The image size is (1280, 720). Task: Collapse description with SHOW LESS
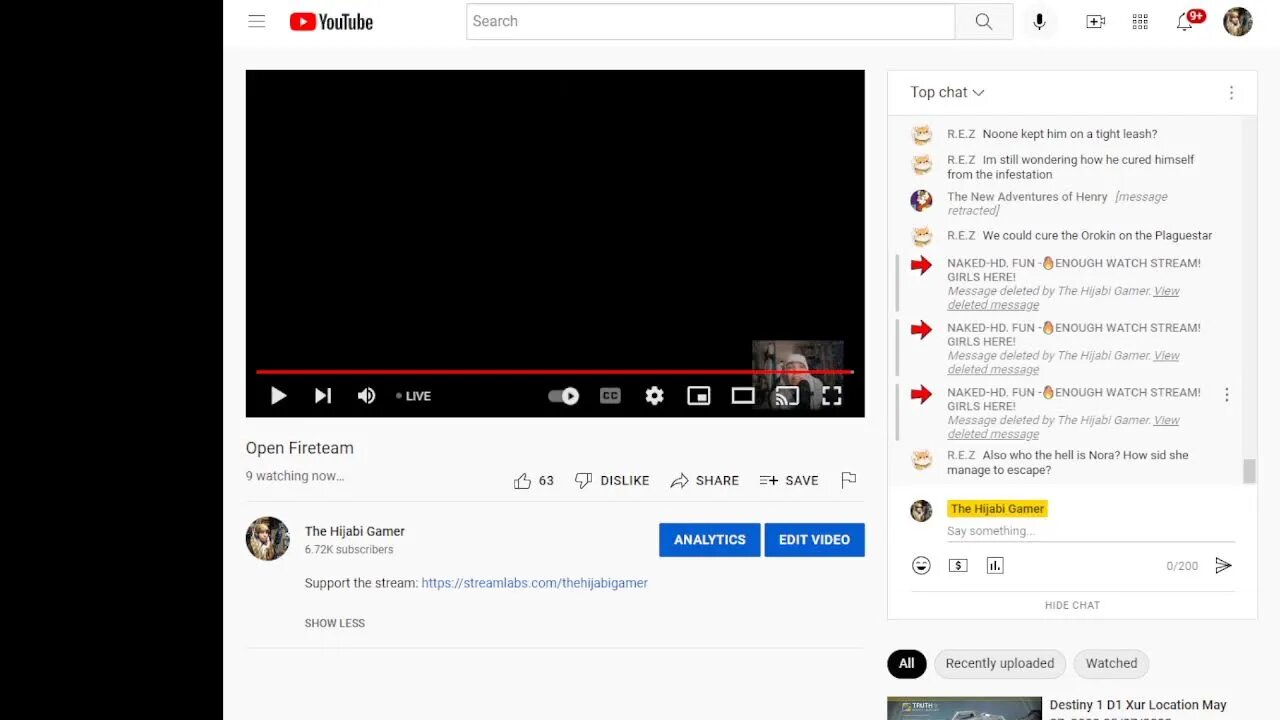334,623
